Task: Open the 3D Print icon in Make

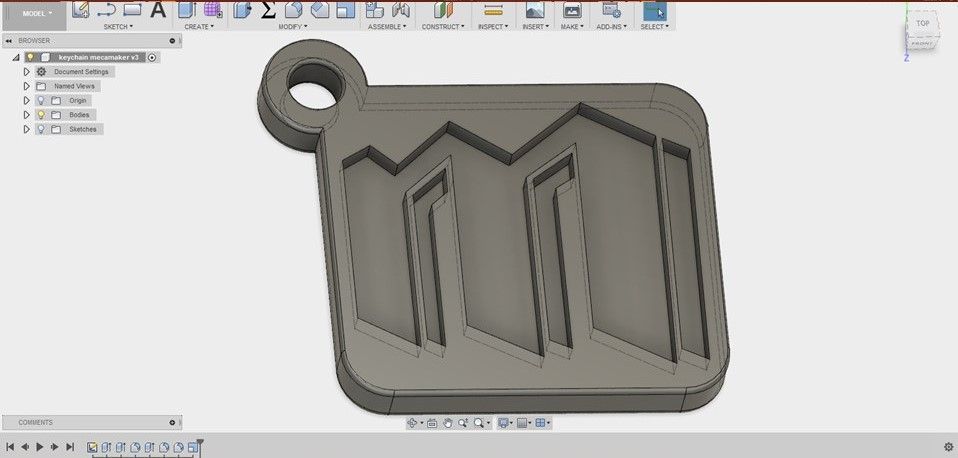Action: [x=572, y=10]
